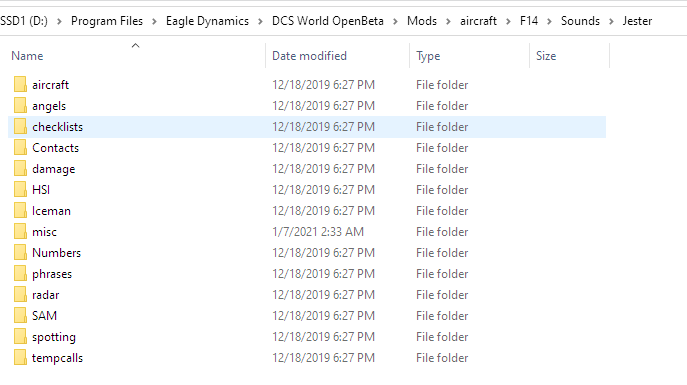Select the radar folder icon
This screenshot has width=687, height=385.
(x=20, y=295)
